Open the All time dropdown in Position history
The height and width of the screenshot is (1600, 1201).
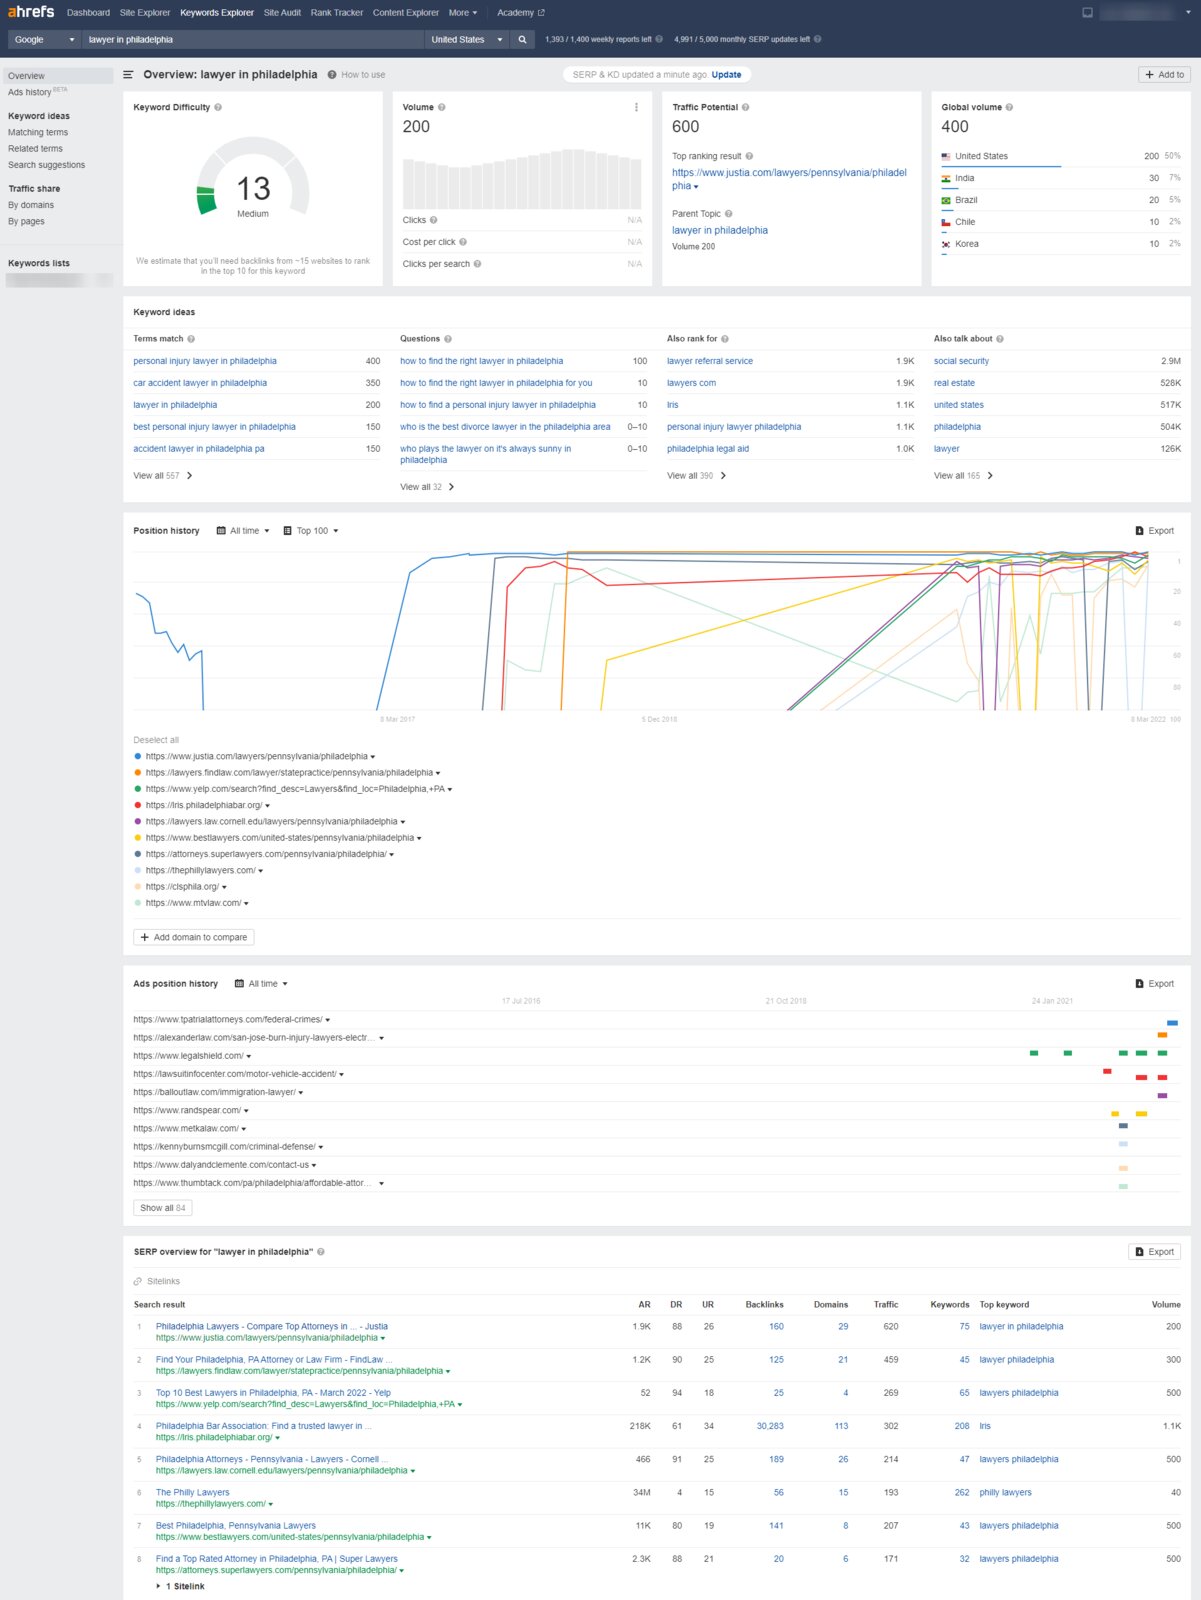click(243, 531)
